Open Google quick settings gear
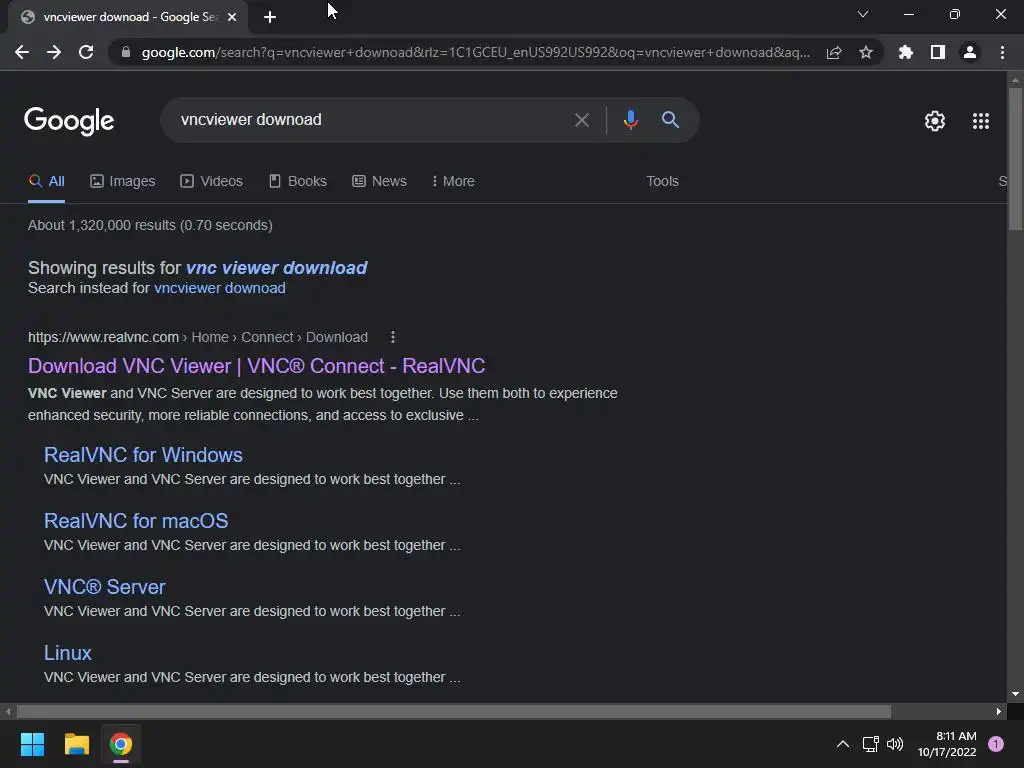 pos(935,121)
